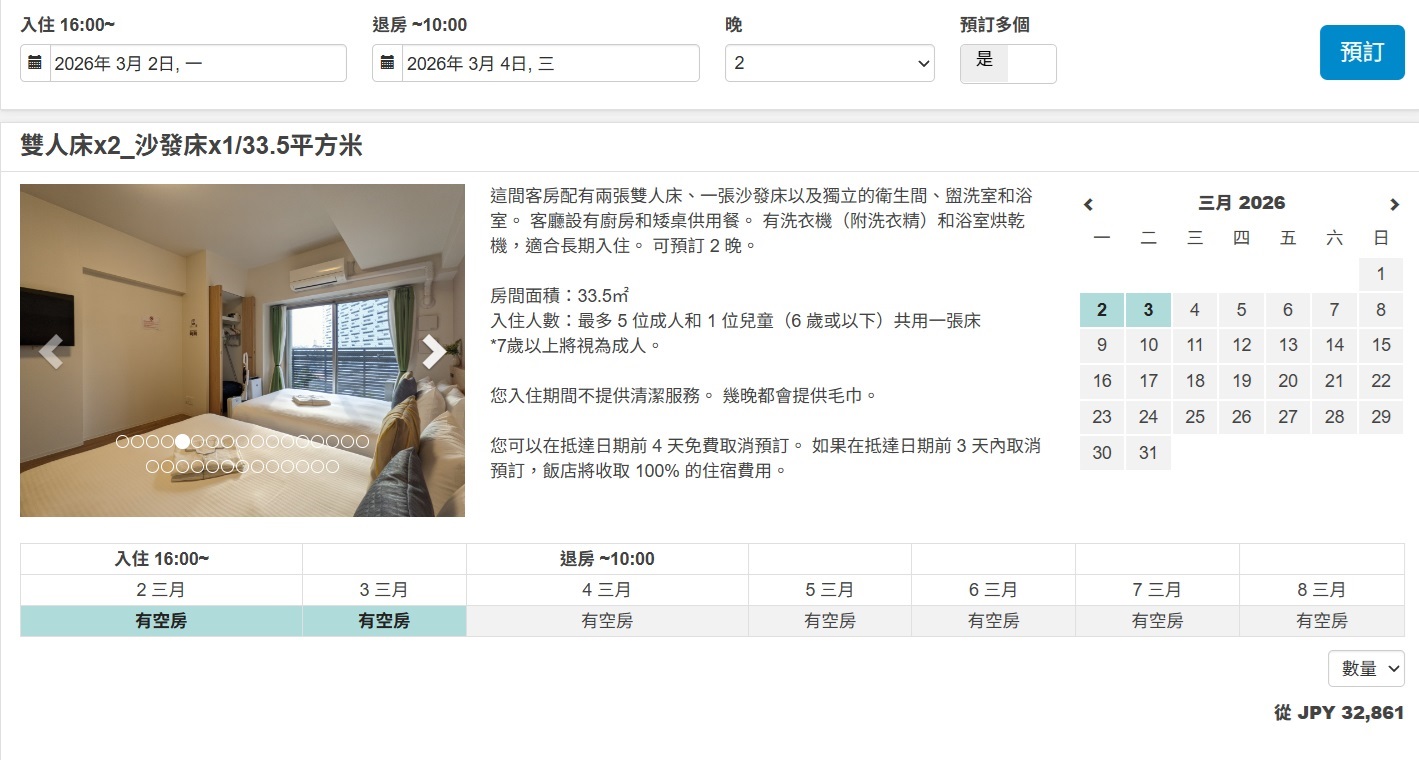Select 有空房 availability for March 4

coord(607,620)
